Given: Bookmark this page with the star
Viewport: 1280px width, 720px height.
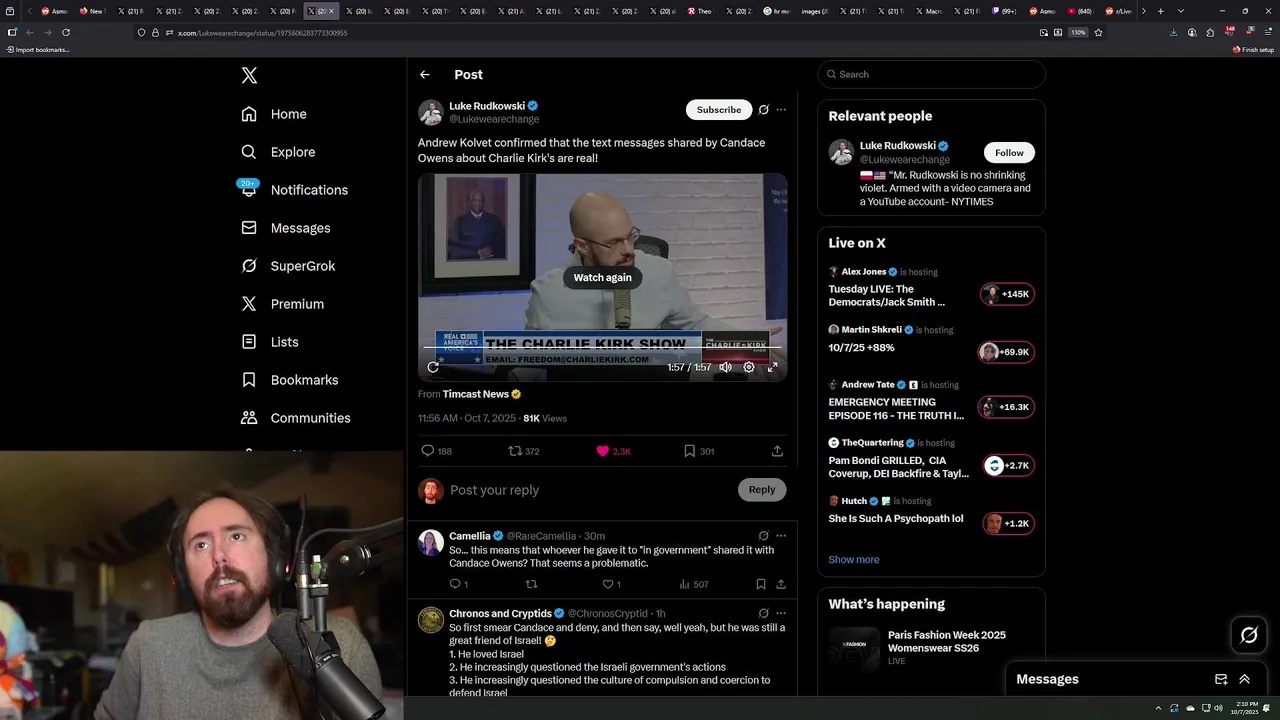Looking at the screenshot, I should click(1098, 33).
